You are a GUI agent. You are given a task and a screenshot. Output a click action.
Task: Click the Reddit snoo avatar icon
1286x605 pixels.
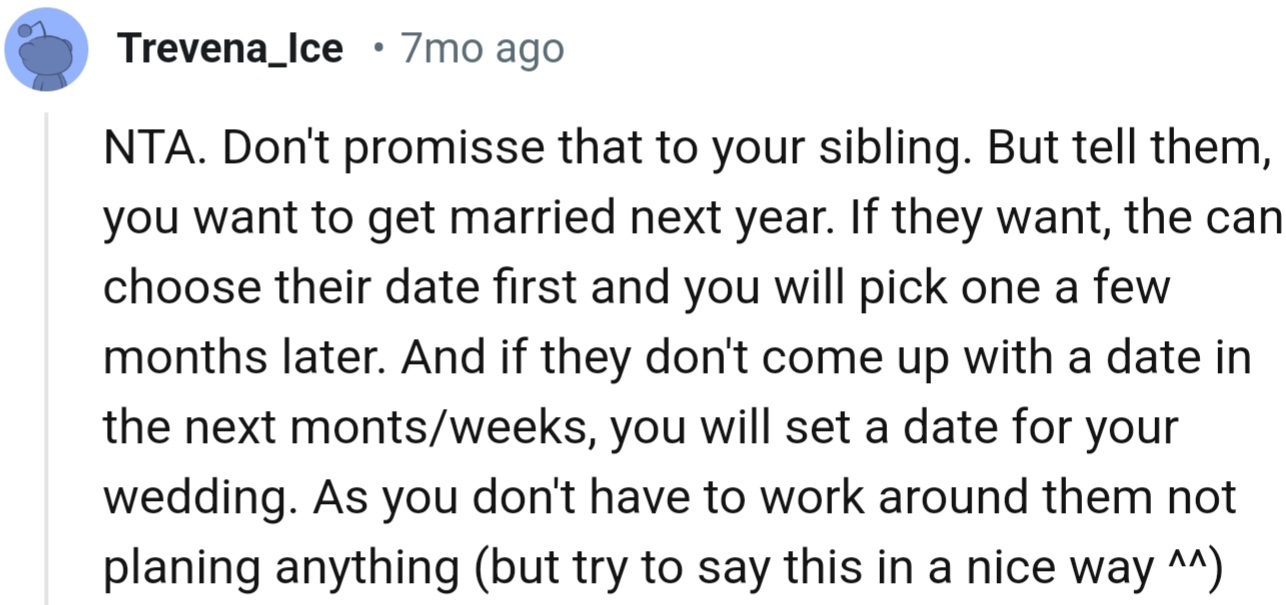(x=49, y=49)
